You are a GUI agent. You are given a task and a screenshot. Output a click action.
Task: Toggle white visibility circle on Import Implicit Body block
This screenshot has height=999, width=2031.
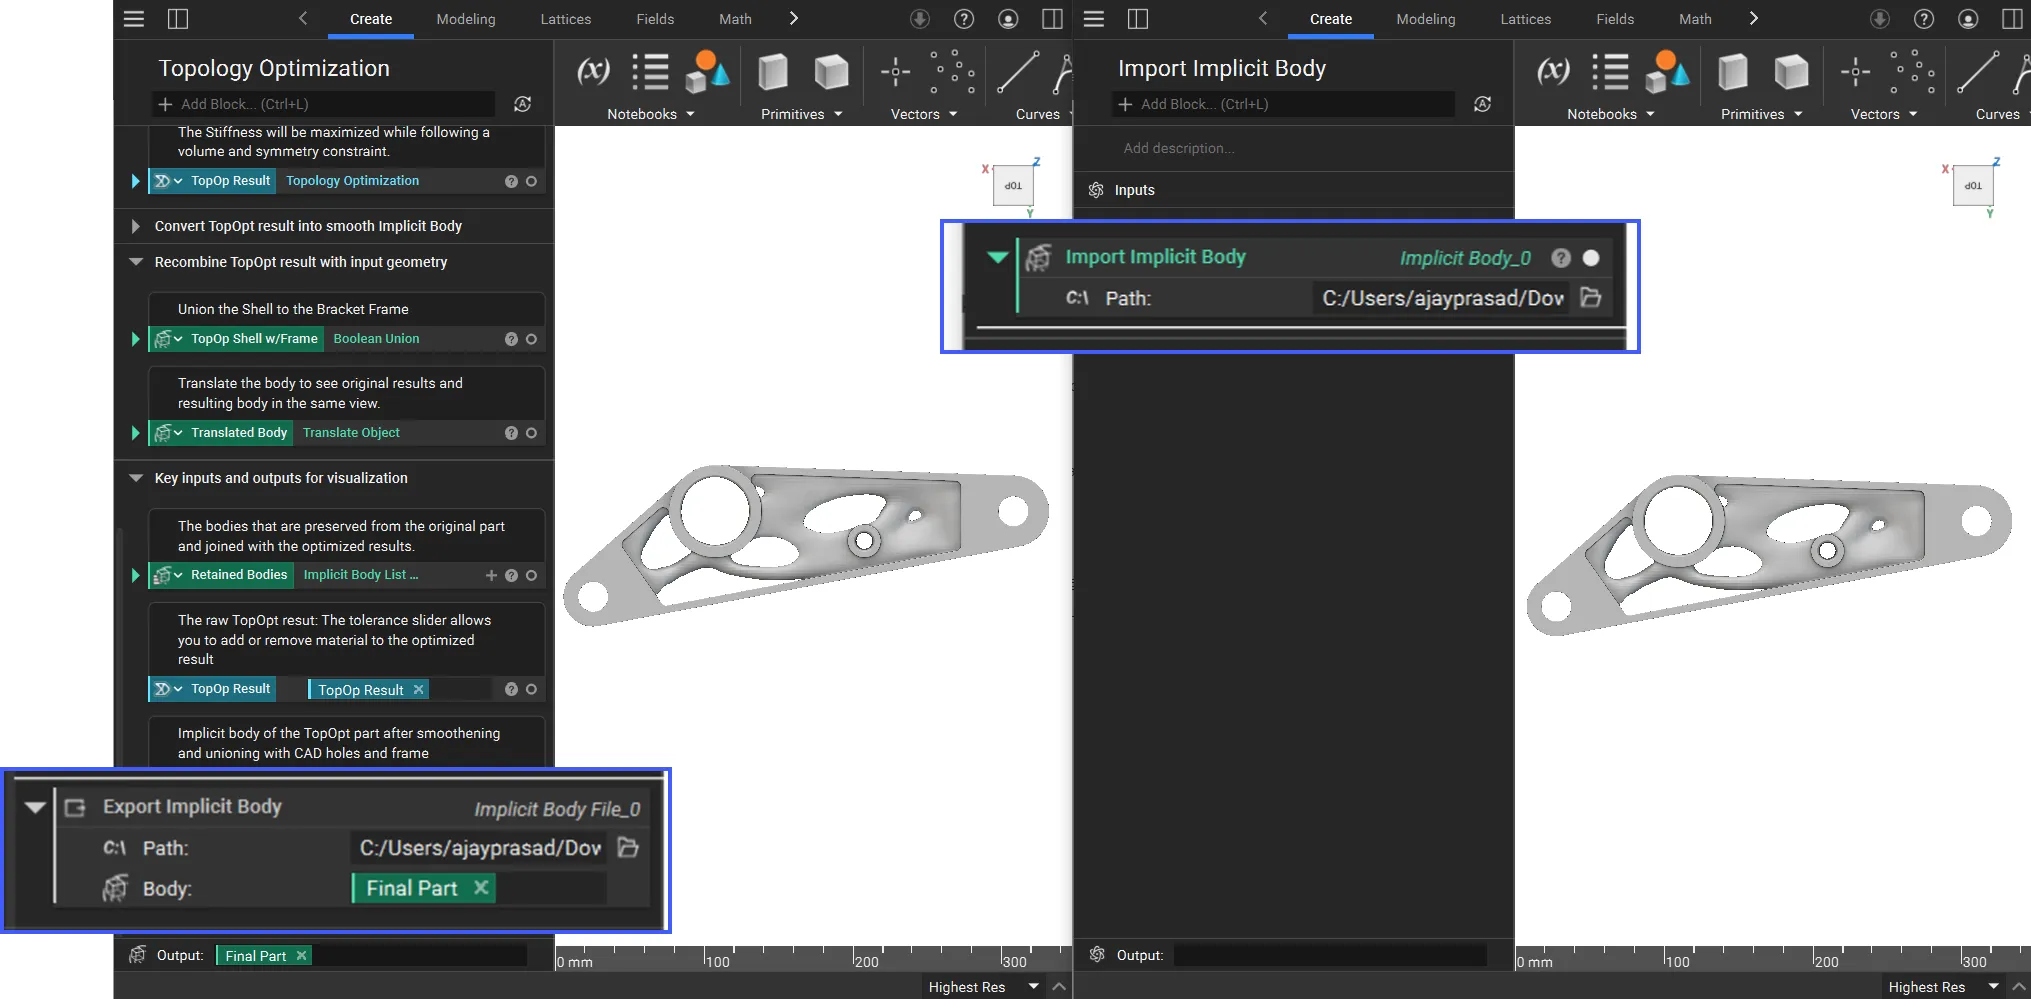point(1591,258)
